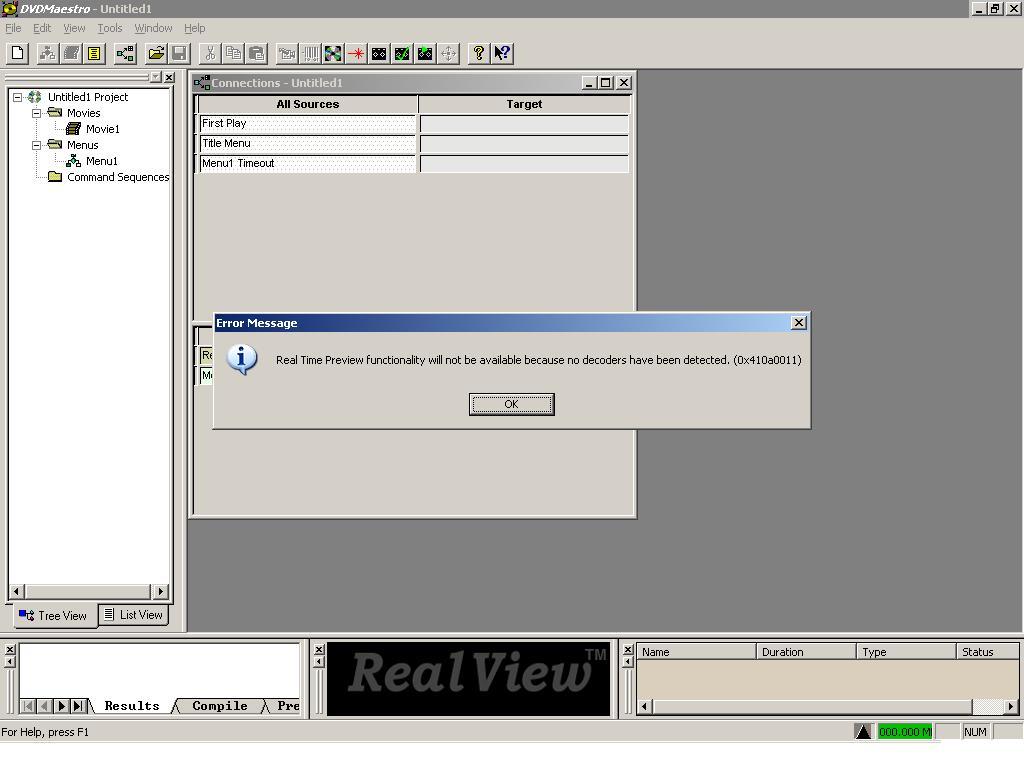Click the green arrow compile toolbar icon

[x=425, y=53]
